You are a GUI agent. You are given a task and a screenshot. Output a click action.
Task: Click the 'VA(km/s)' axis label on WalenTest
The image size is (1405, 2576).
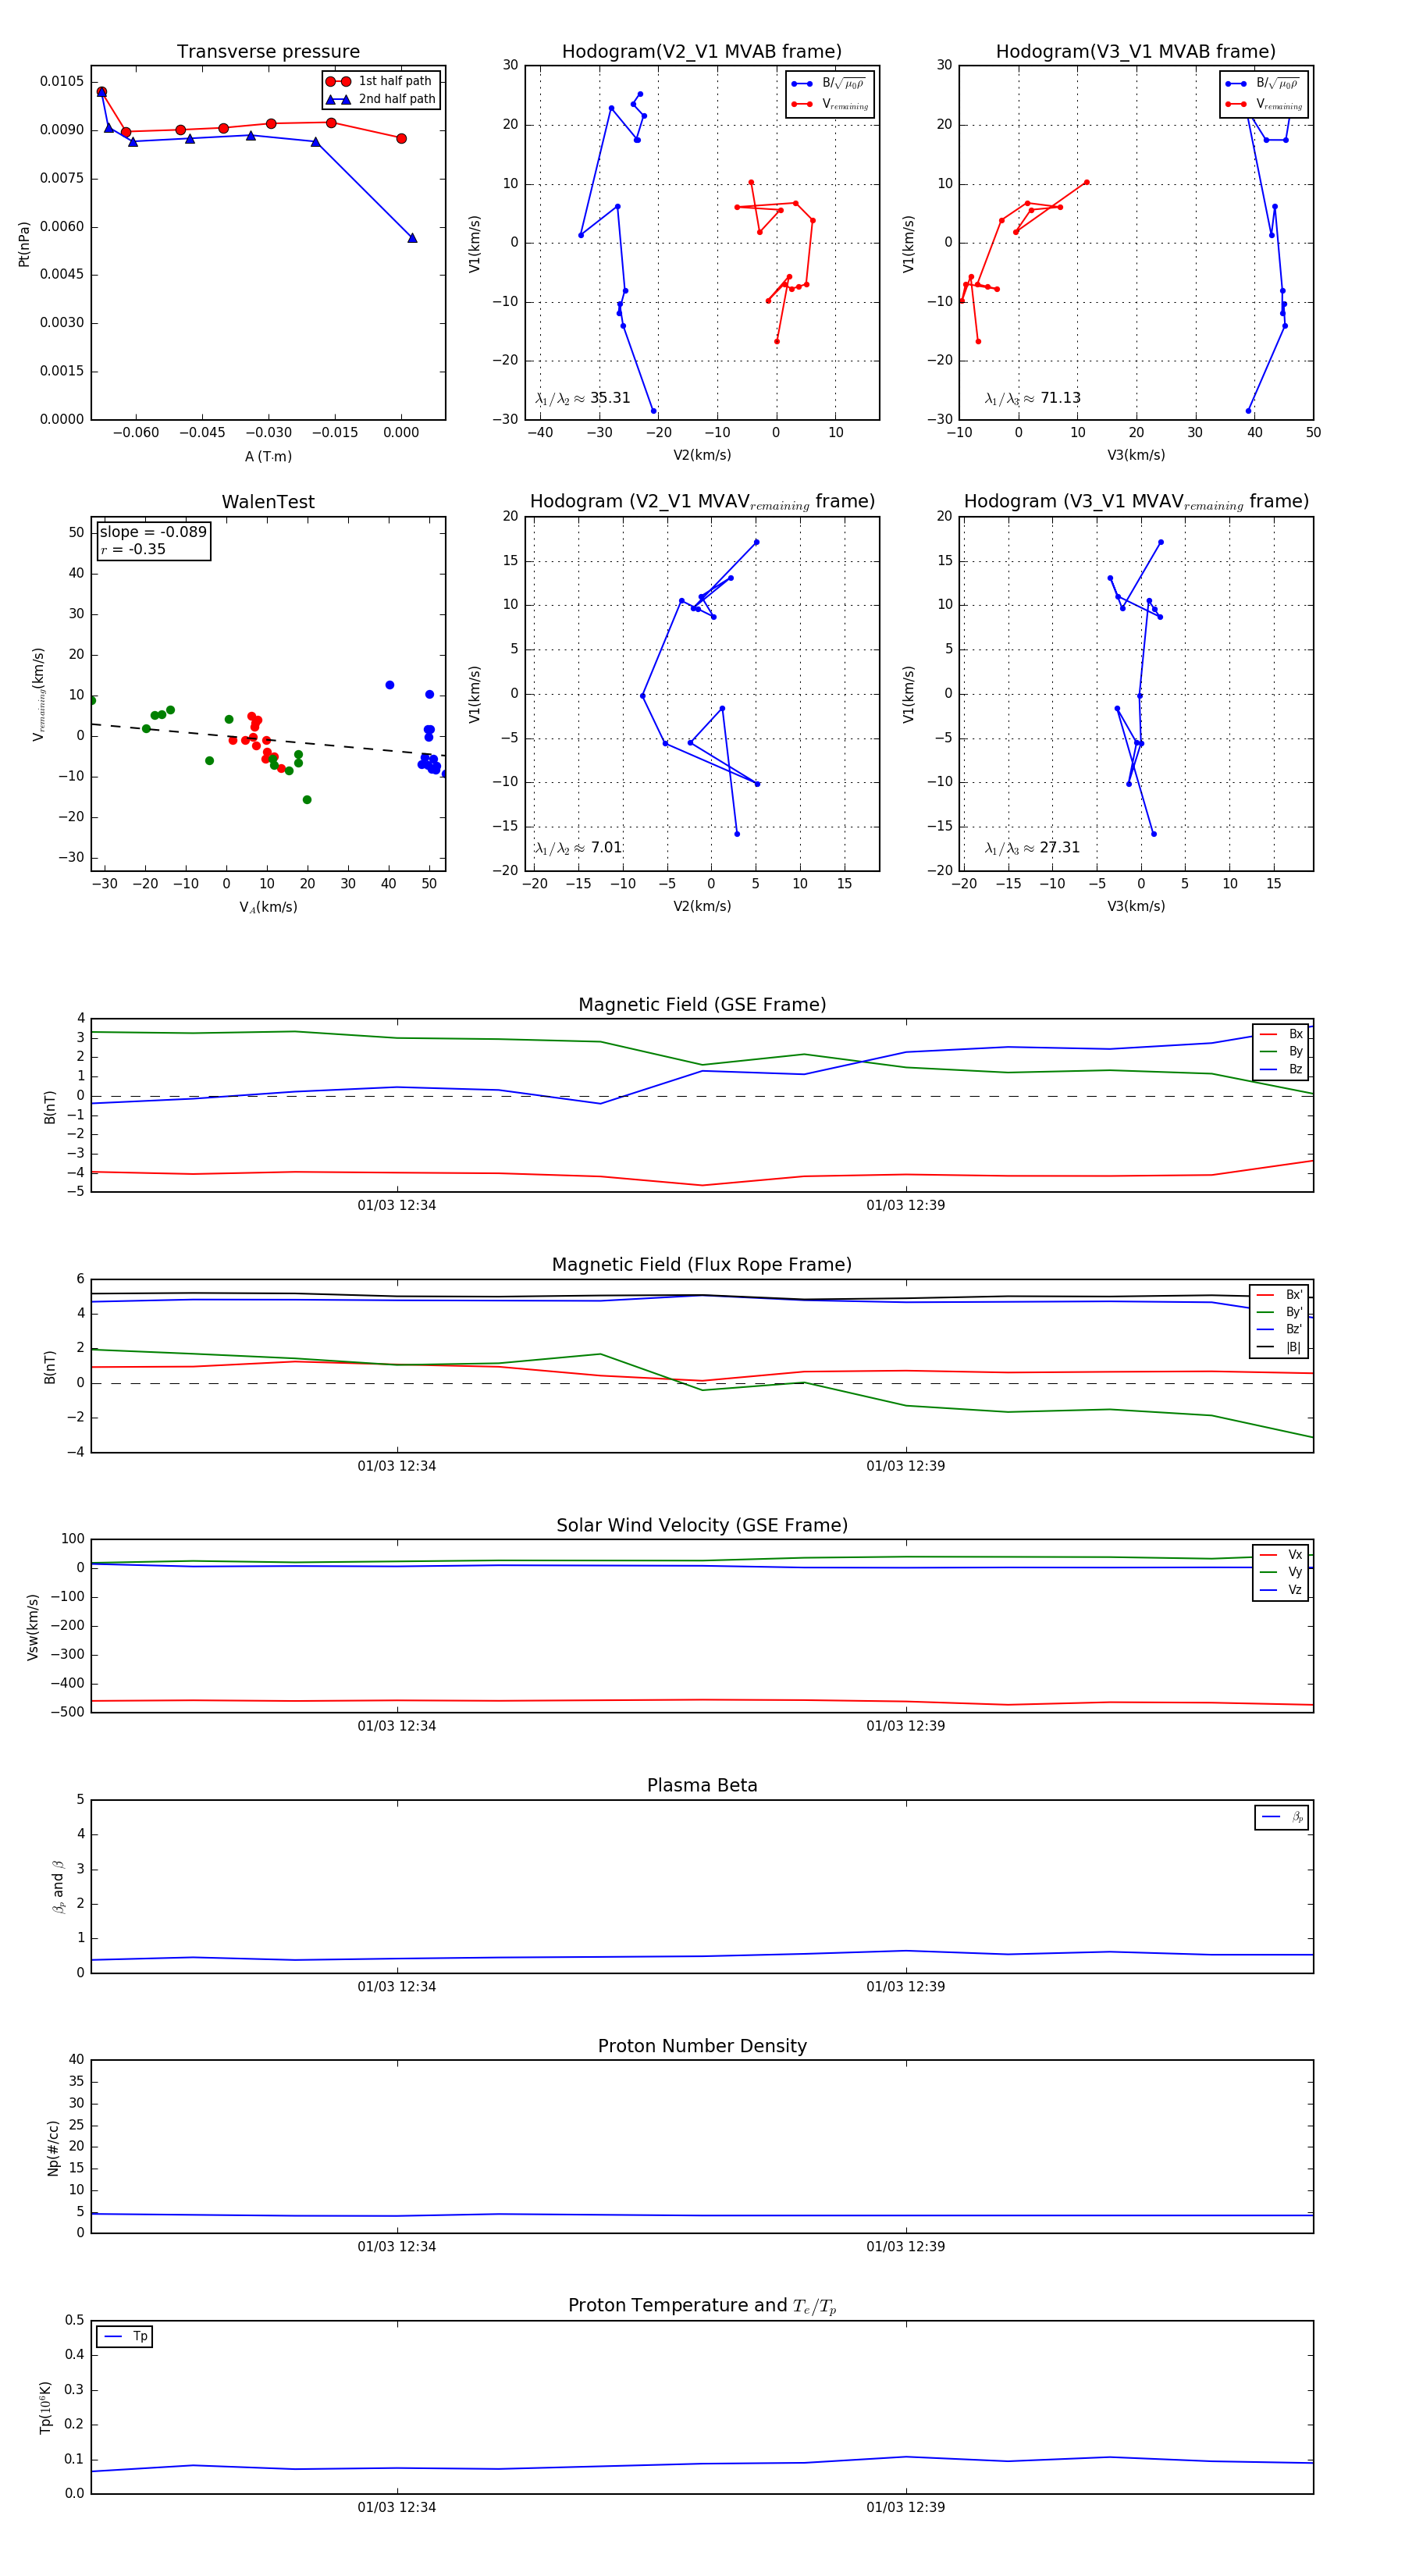[268, 908]
